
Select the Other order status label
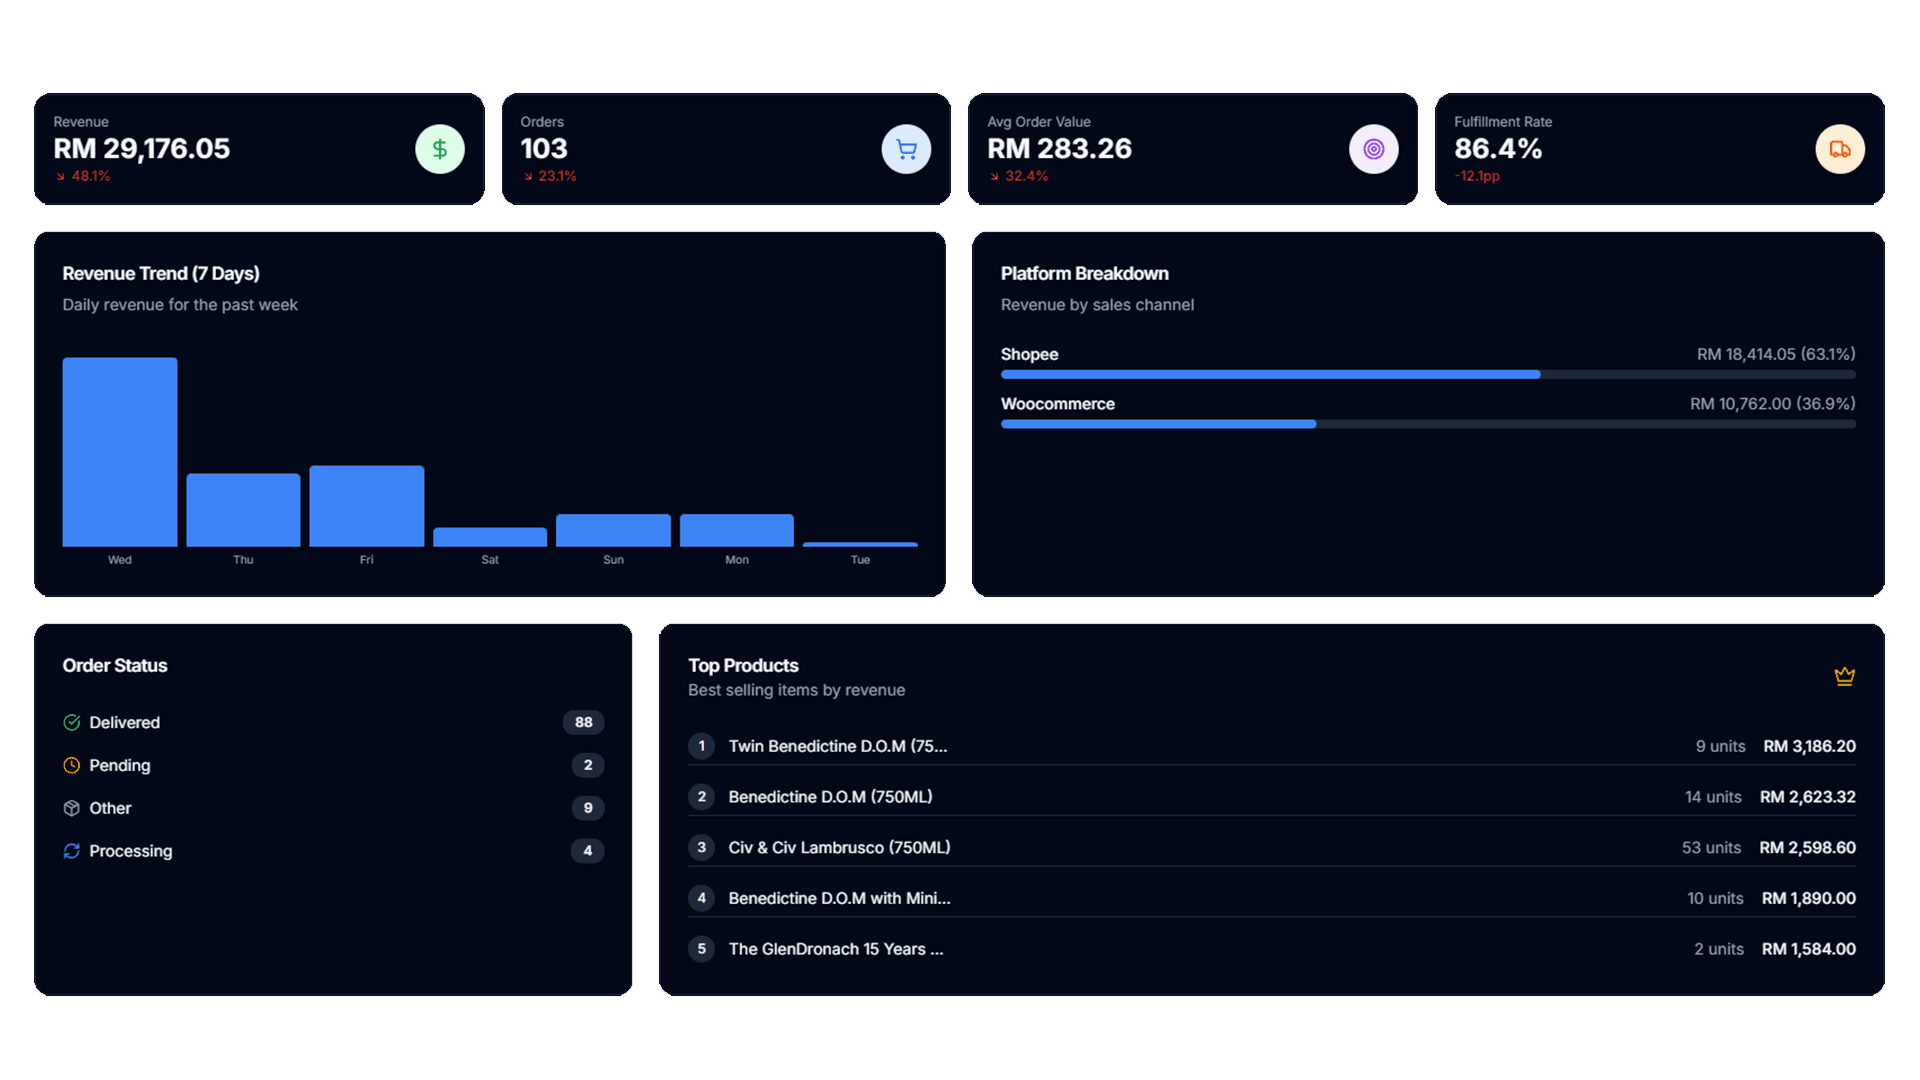(x=110, y=808)
